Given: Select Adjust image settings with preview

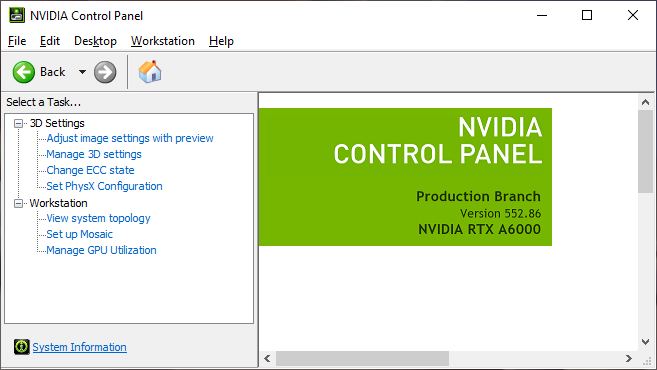Looking at the screenshot, I should click(130, 138).
